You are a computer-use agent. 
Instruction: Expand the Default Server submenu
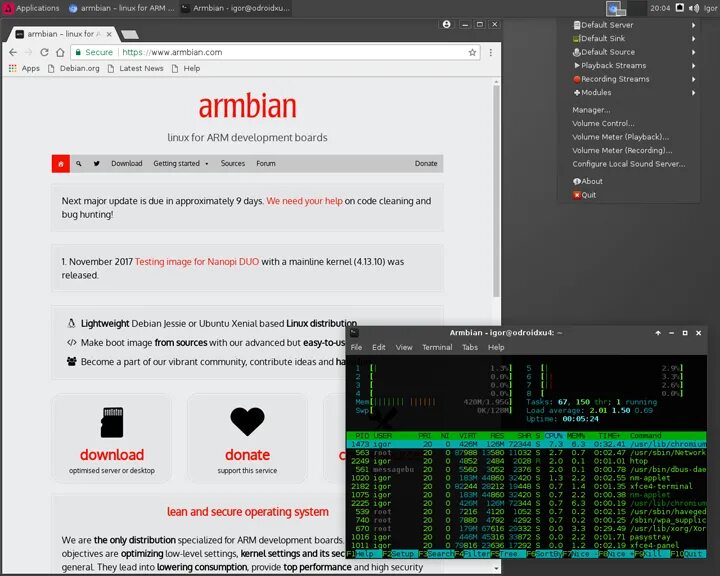pos(629,25)
